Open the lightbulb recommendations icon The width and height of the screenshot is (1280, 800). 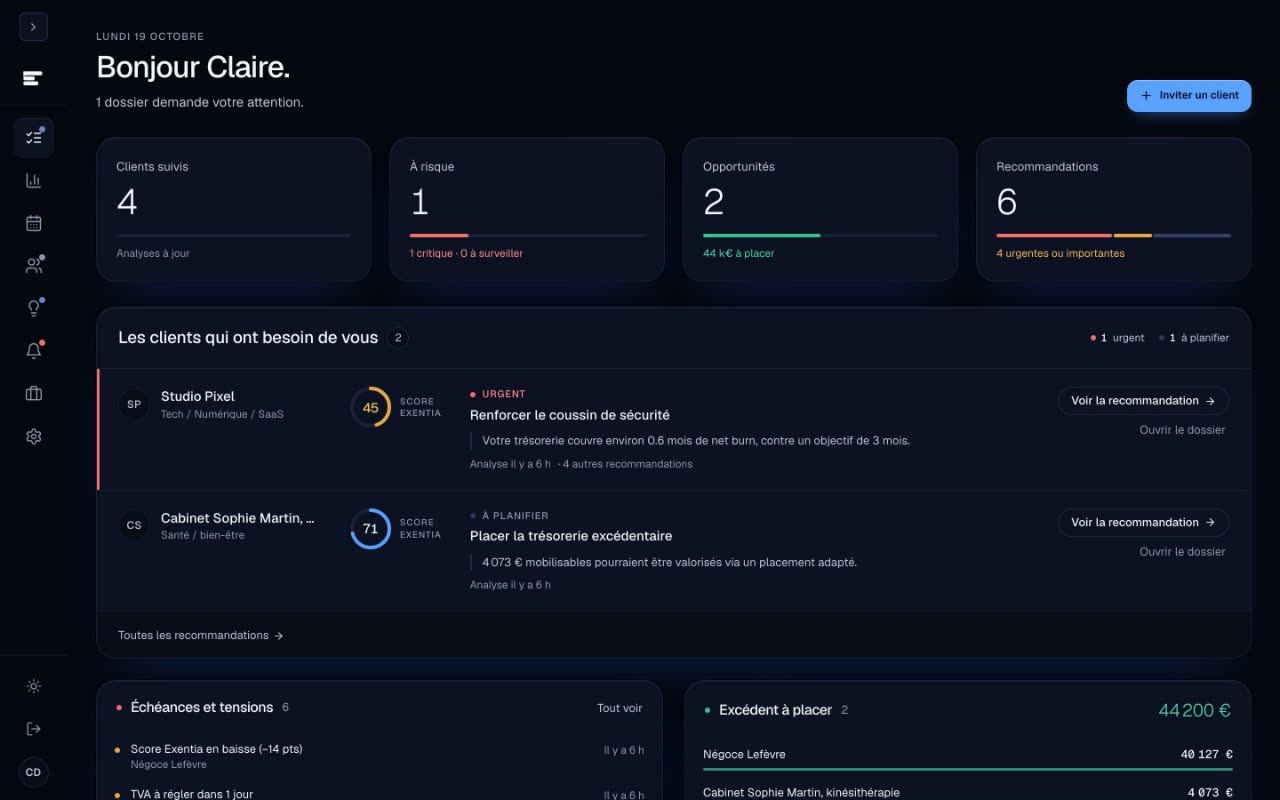coord(33,308)
